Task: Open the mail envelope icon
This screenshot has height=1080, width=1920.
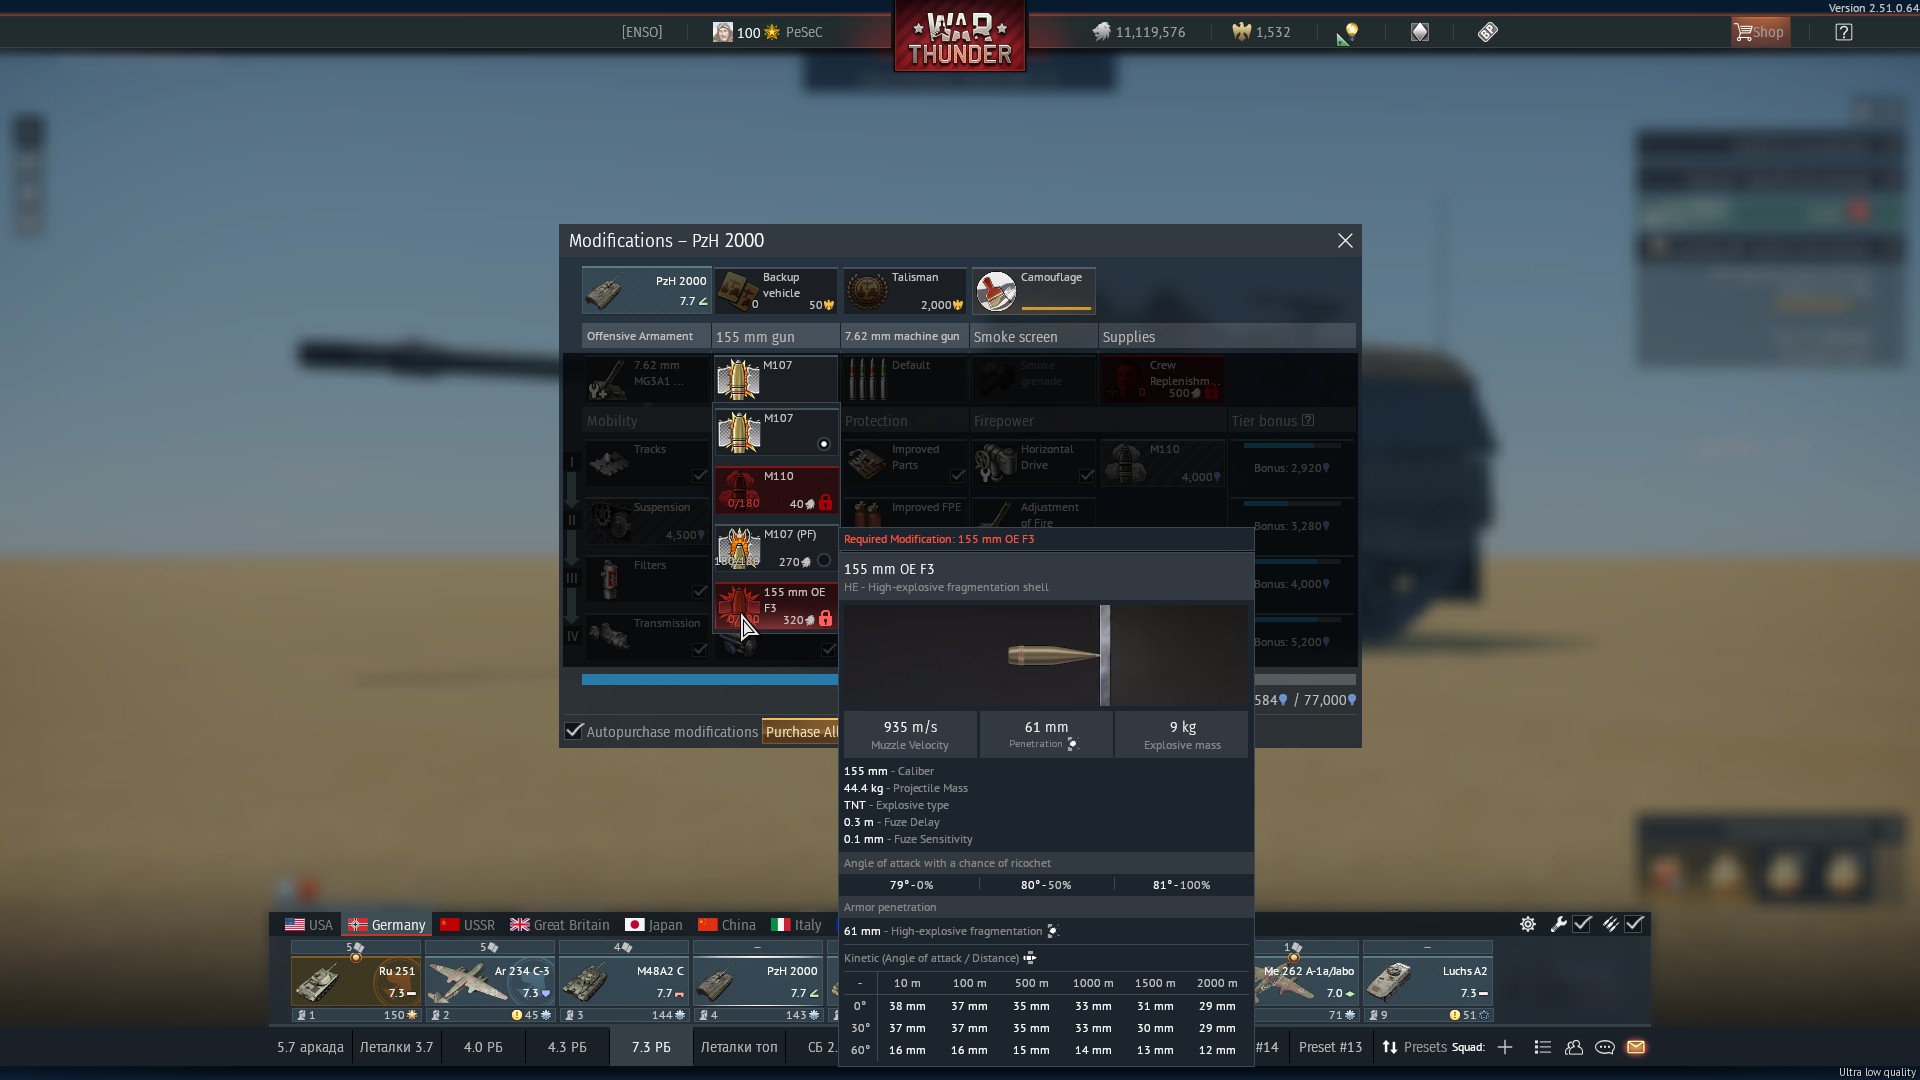Action: click(x=1636, y=1047)
